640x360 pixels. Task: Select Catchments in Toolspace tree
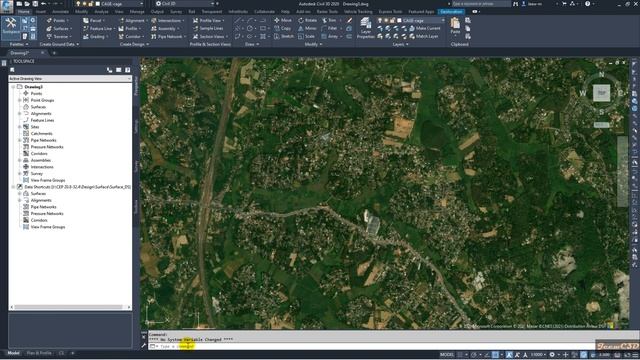click(x=41, y=133)
